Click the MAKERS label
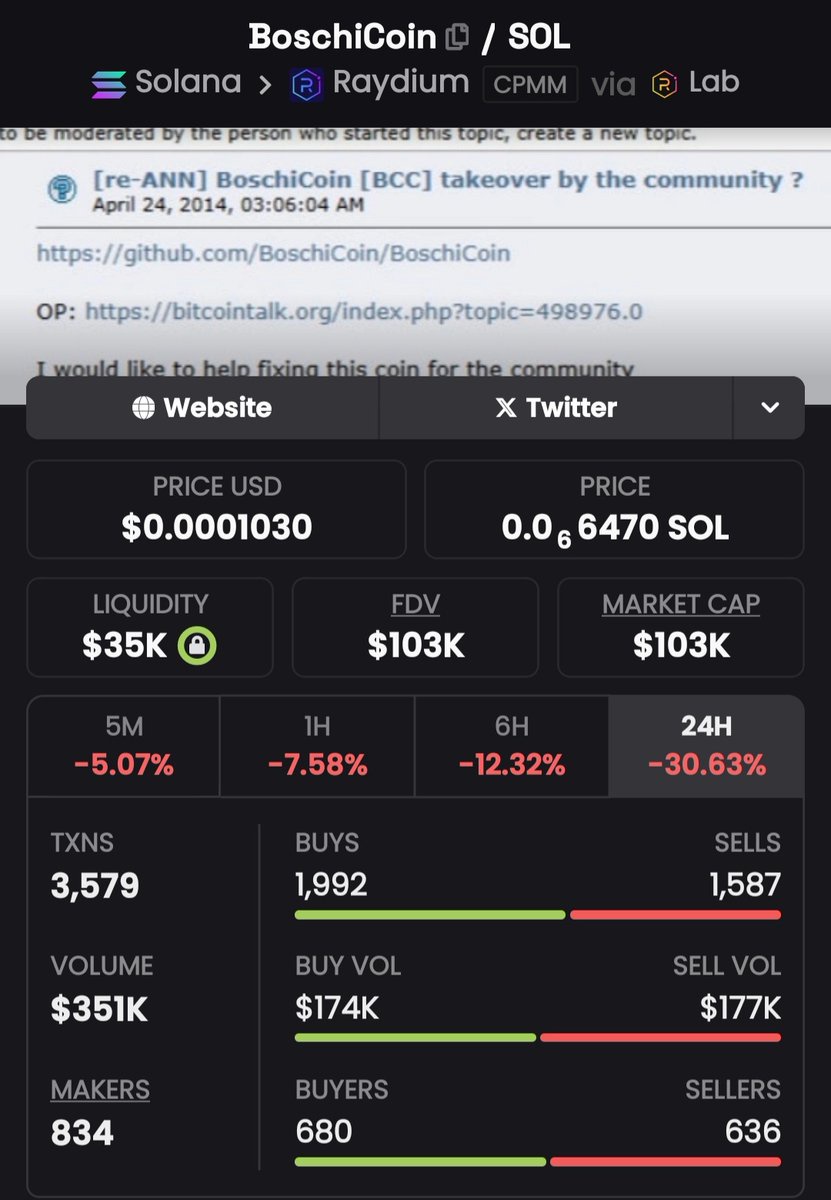Viewport: 831px width, 1200px height. [x=100, y=1089]
